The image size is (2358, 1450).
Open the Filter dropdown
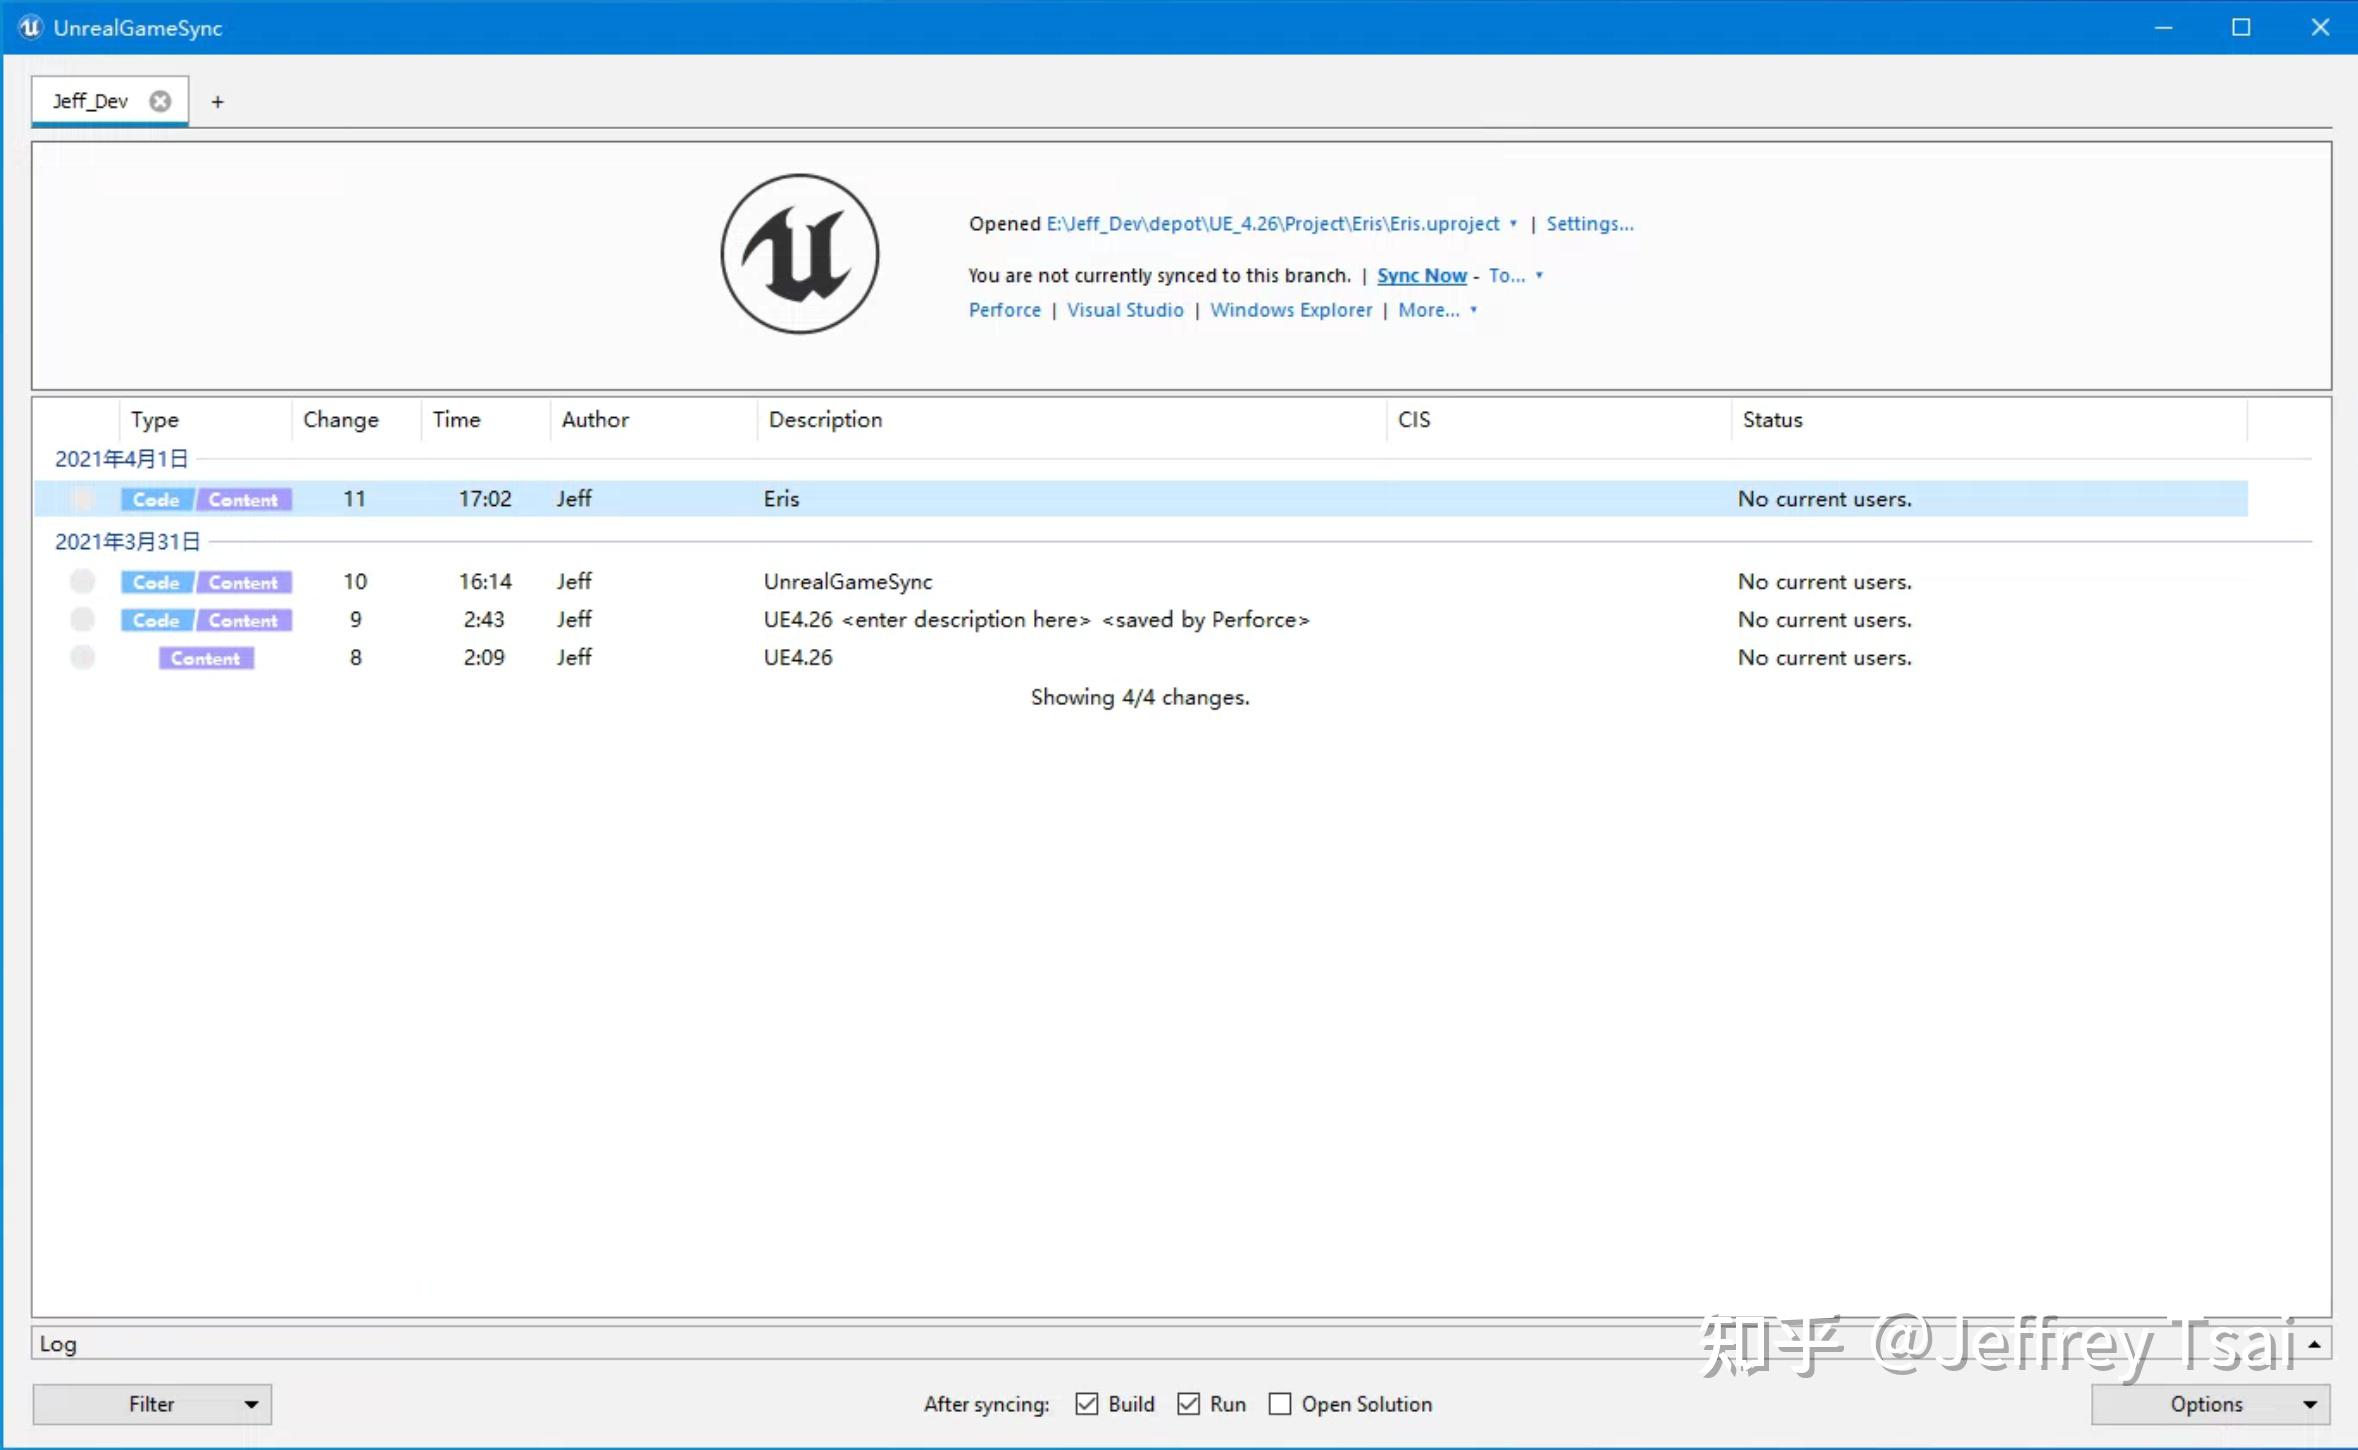[x=152, y=1404]
